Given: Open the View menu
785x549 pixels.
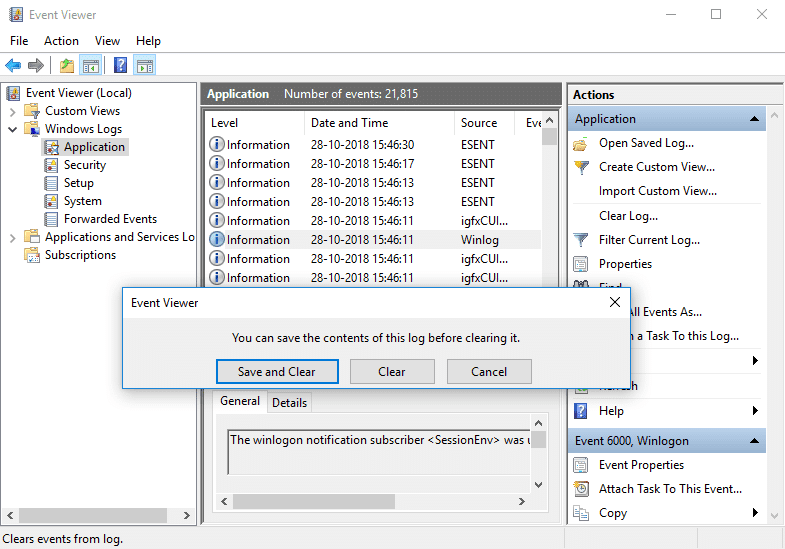Looking at the screenshot, I should click(x=107, y=41).
